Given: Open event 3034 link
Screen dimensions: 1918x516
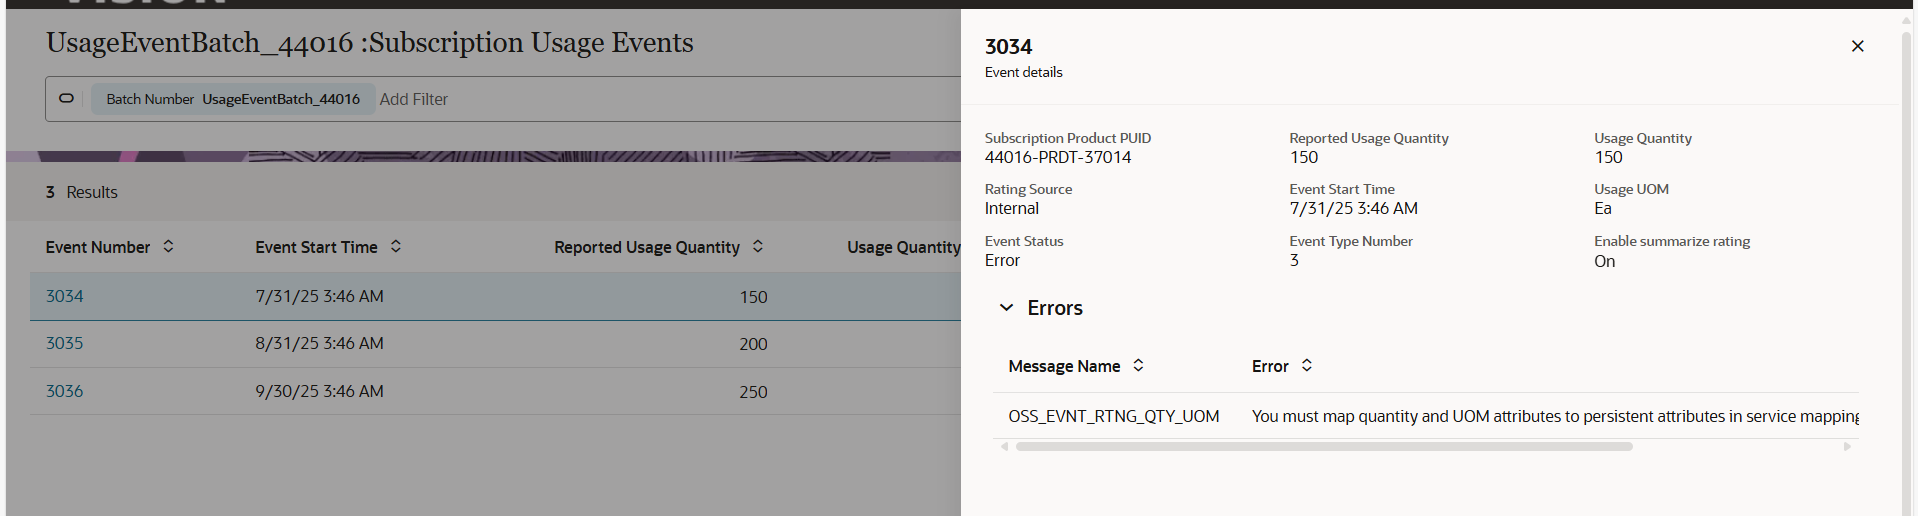Looking at the screenshot, I should click(64, 296).
